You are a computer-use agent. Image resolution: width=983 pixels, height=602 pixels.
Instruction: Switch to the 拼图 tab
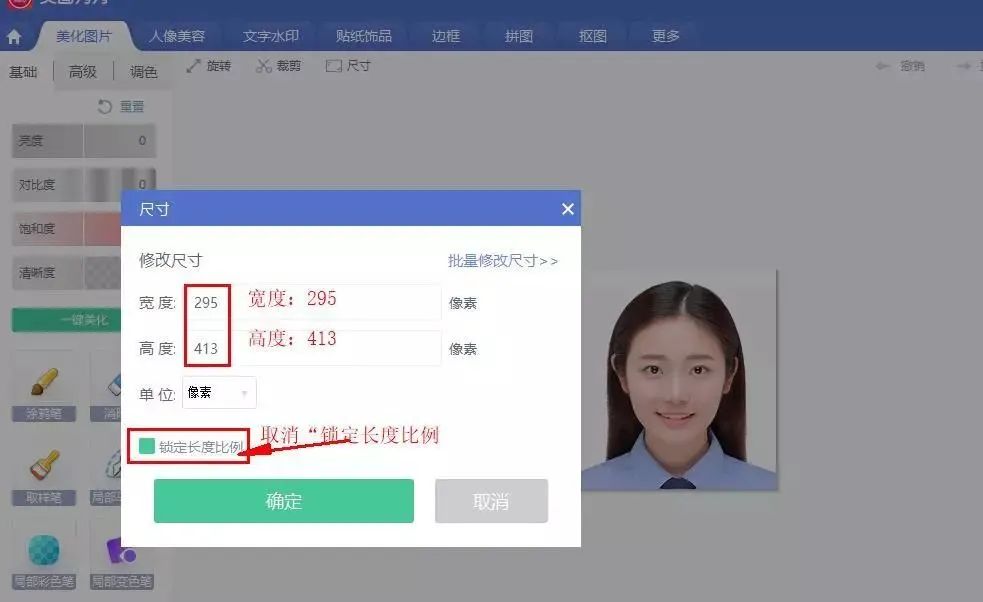click(519, 36)
